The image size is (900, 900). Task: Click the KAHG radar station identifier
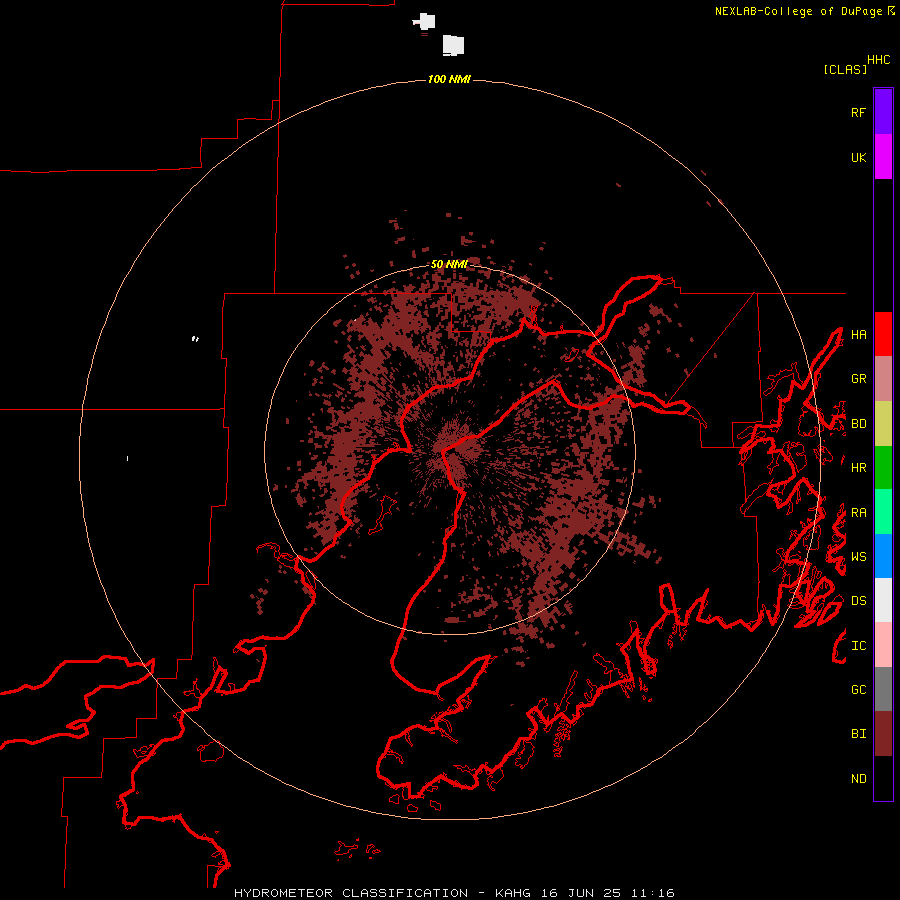512,893
